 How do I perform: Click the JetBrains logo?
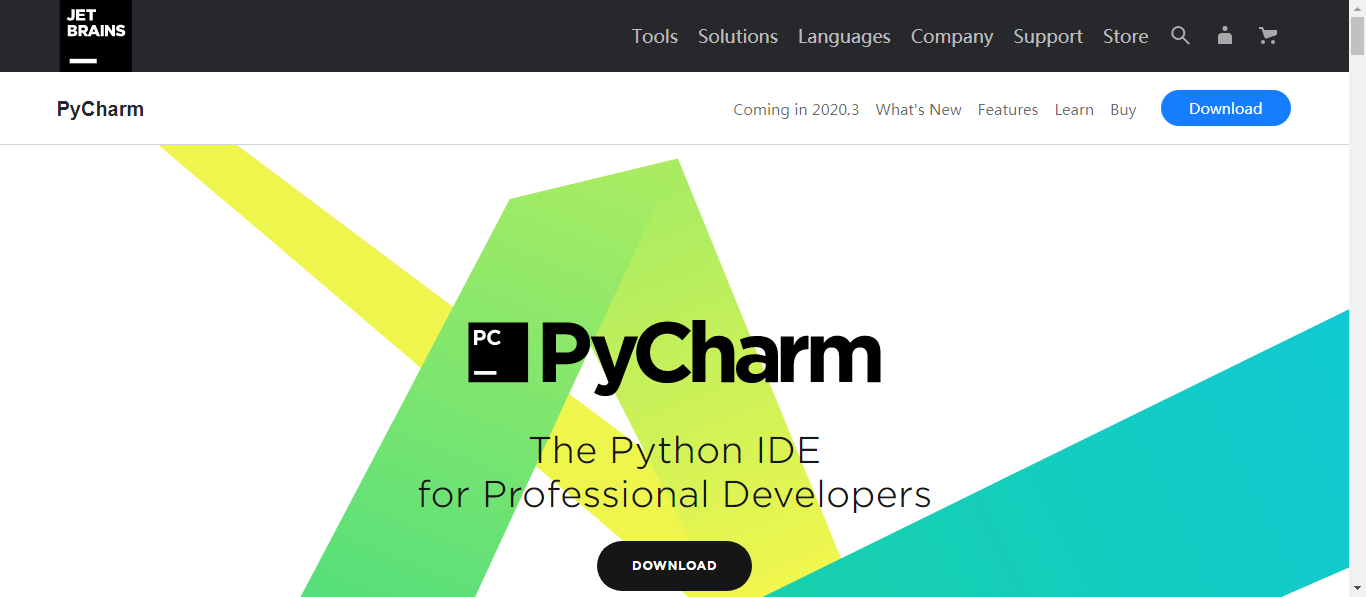95,36
